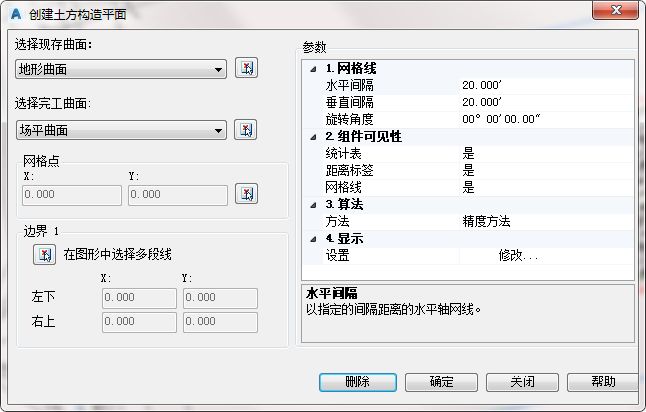Click the 关闭 button

coord(522,382)
